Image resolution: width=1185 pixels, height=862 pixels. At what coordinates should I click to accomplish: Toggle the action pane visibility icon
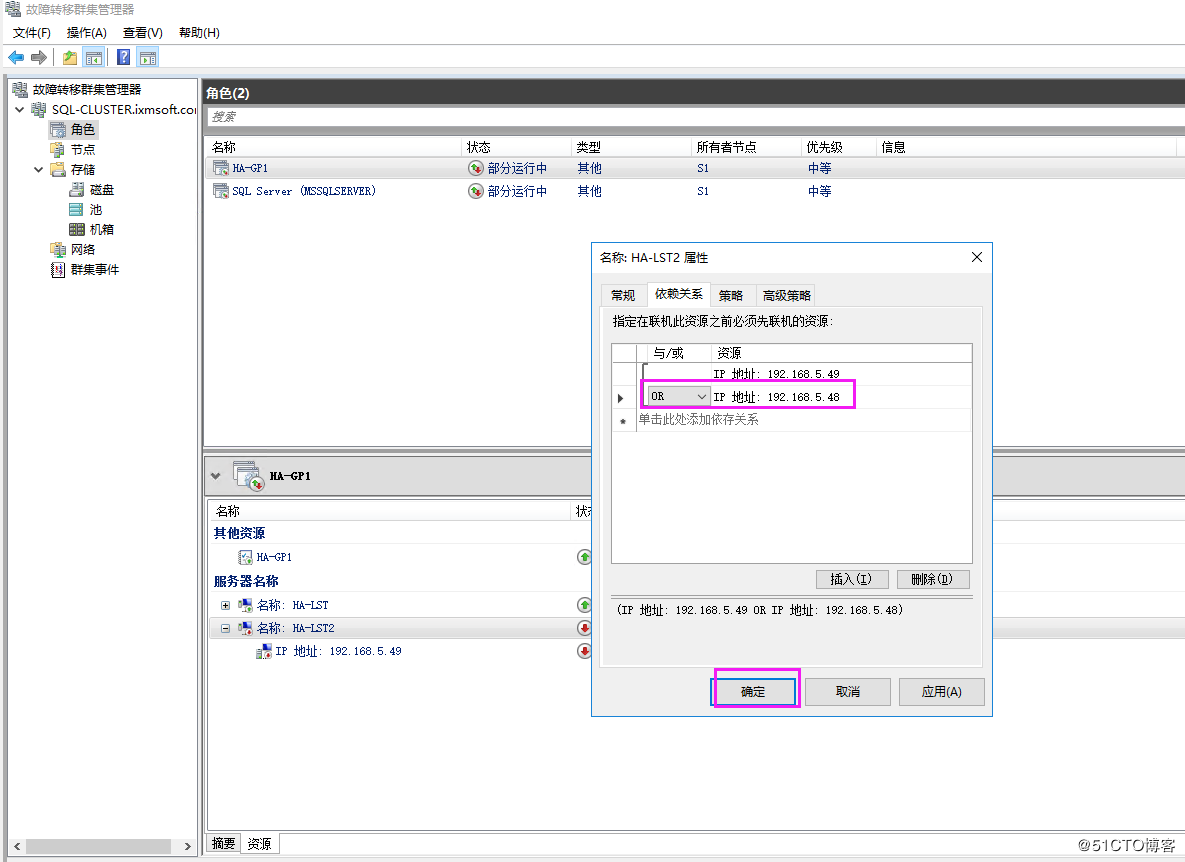pos(148,57)
